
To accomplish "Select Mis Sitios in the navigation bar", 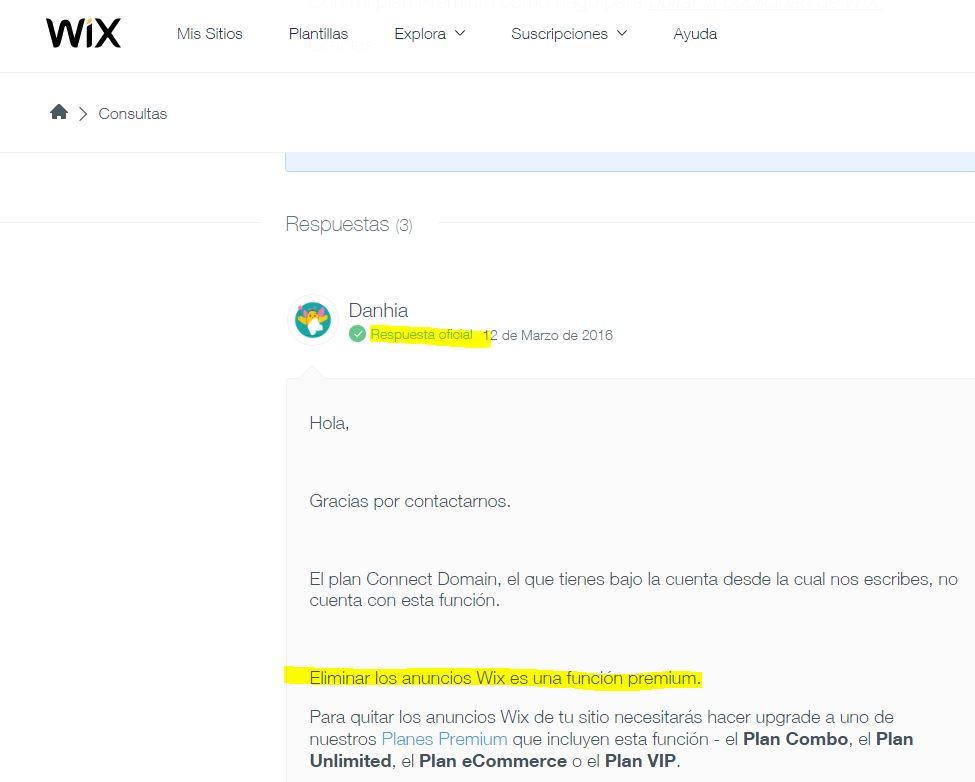I will pyautogui.click(x=209, y=33).
